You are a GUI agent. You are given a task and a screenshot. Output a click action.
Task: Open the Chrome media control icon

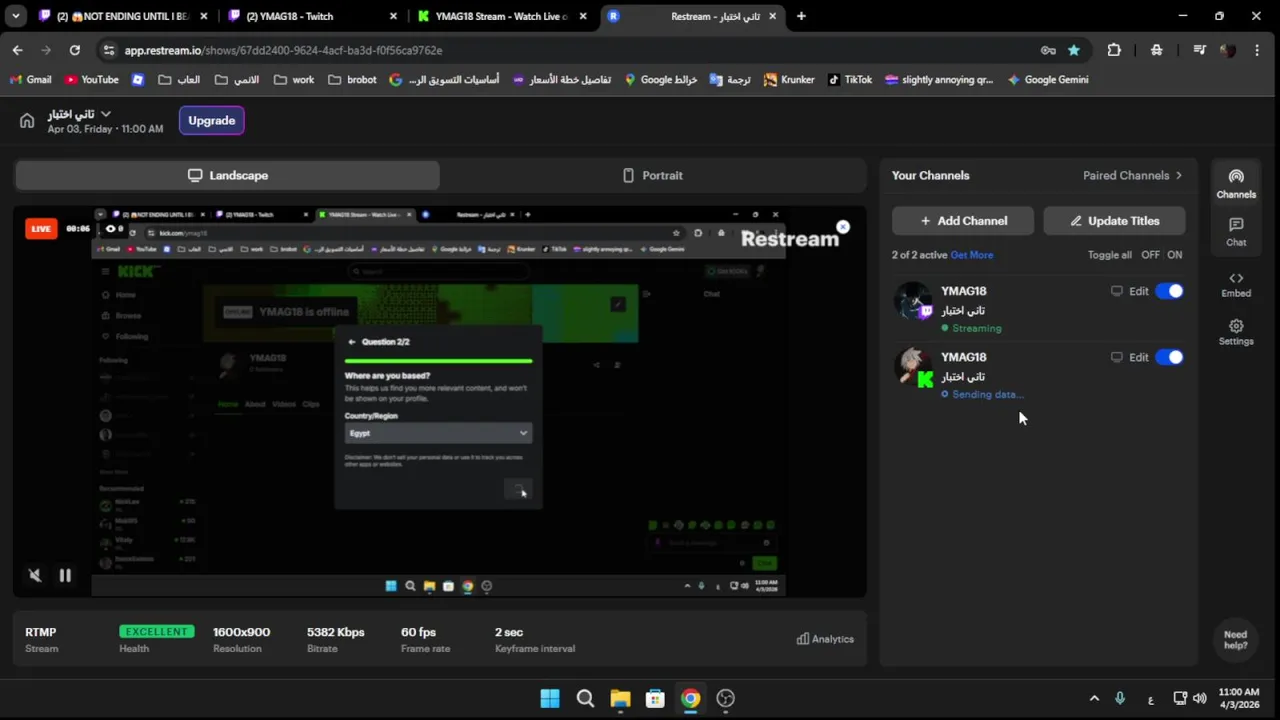tap(1199, 50)
